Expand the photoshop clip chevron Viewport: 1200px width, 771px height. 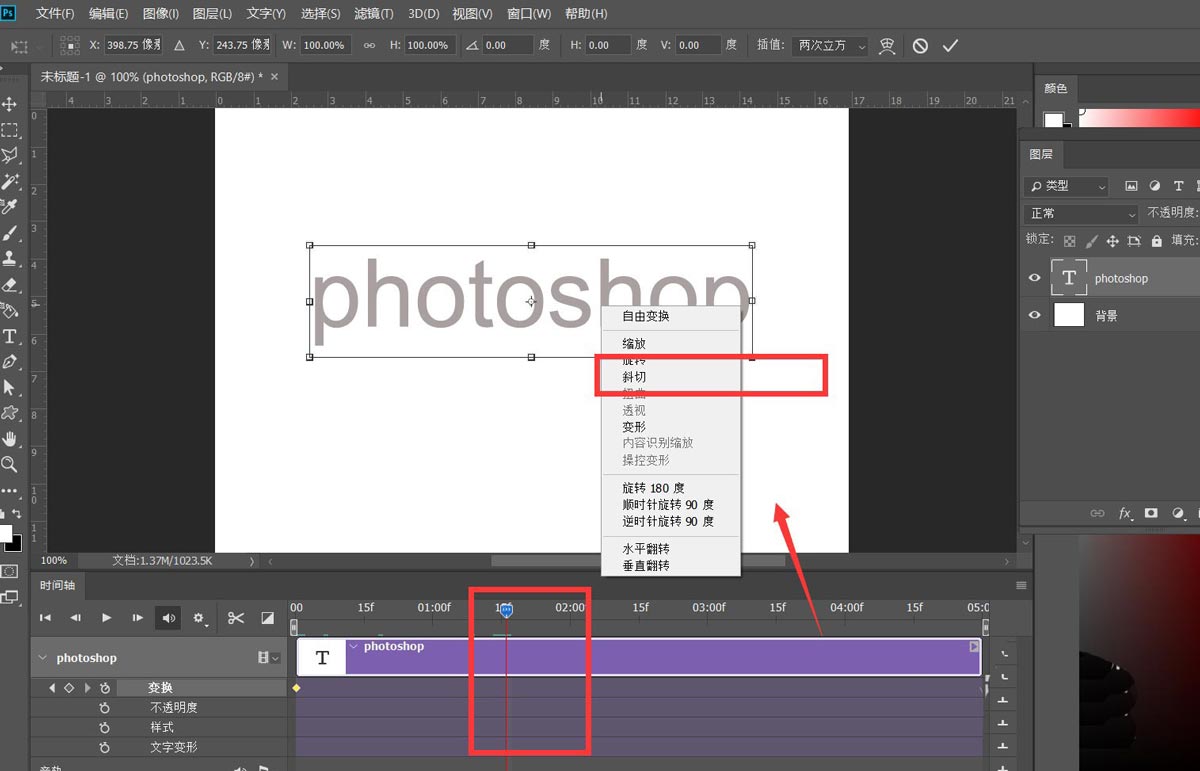(353, 646)
